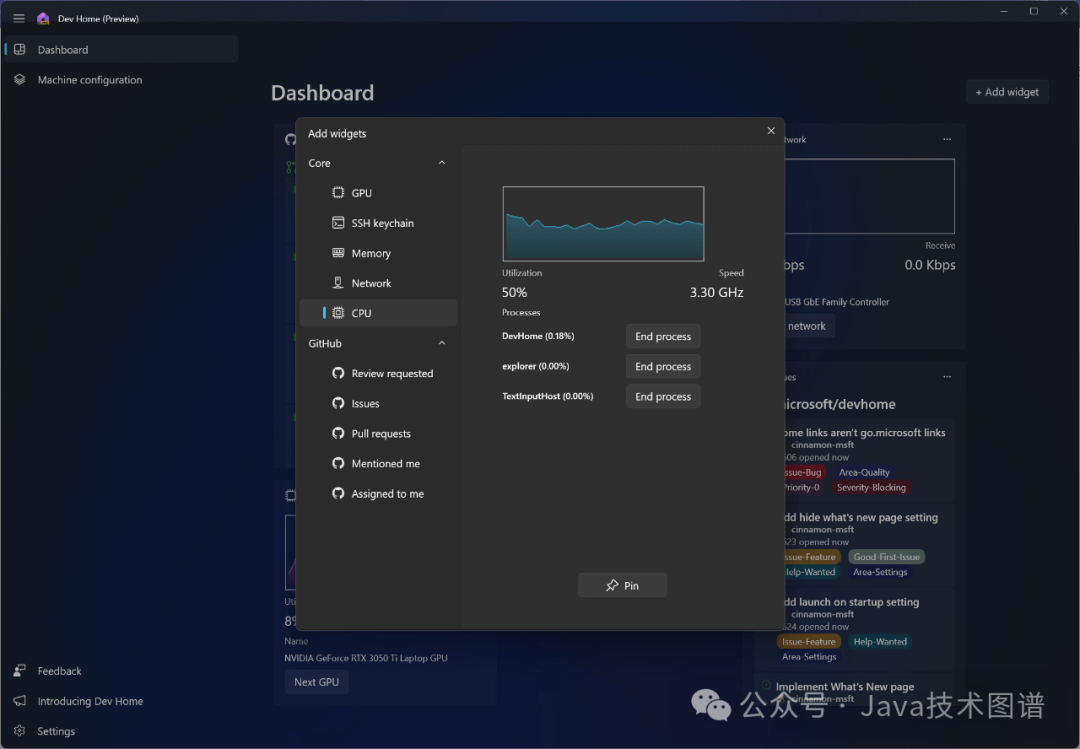The height and width of the screenshot is (749, 1080).
Task: Open Machine configuration page
Action: click(122, 80)
